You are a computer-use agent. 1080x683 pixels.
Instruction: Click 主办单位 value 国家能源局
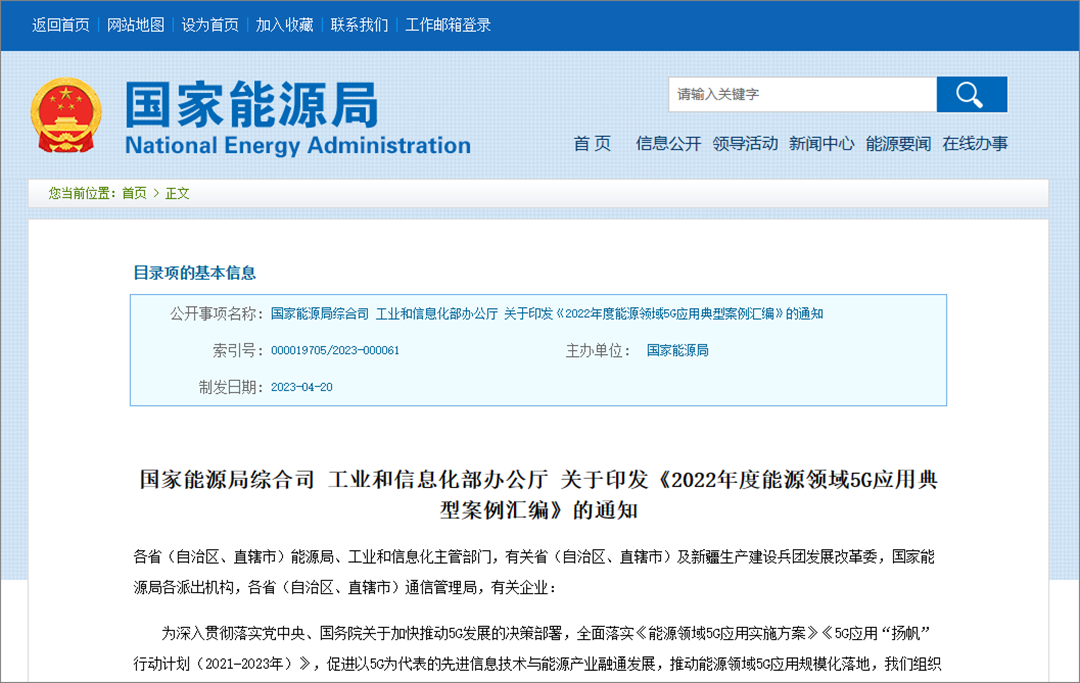[677, 350]
